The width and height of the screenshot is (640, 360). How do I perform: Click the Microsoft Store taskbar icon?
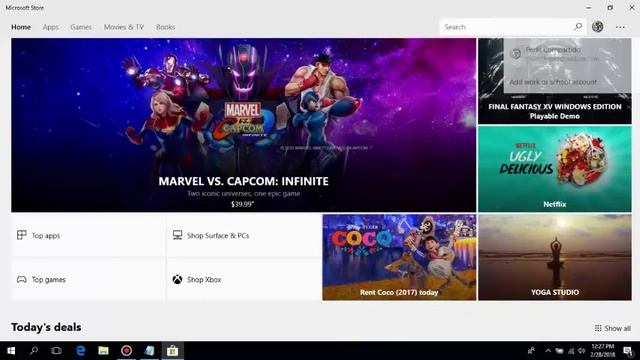click(x=172, y=351)
